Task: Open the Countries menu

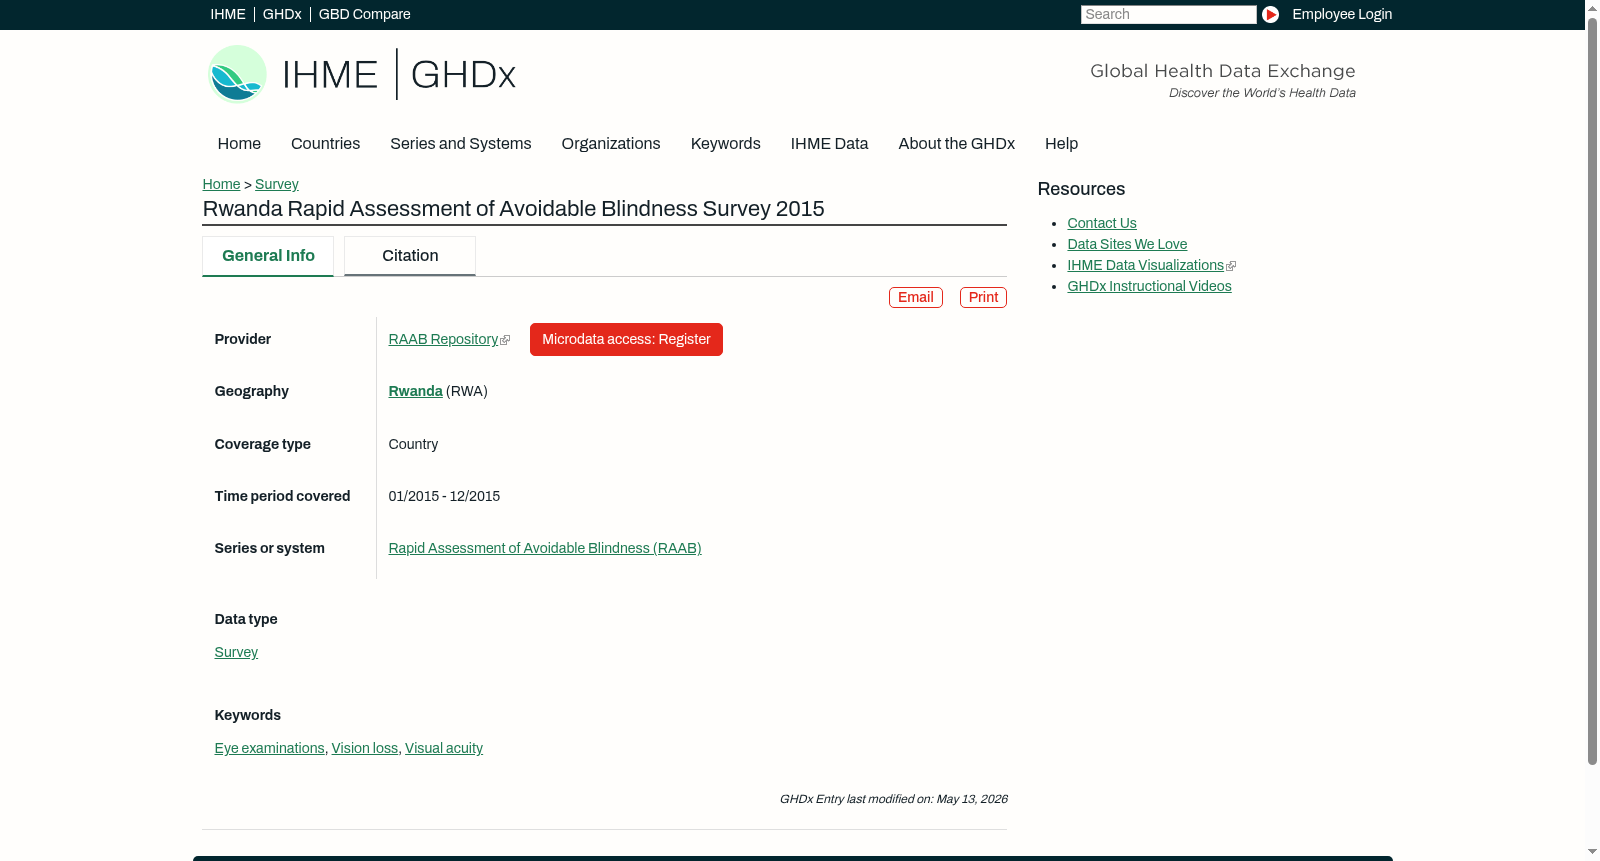Action: pos(325,143)
